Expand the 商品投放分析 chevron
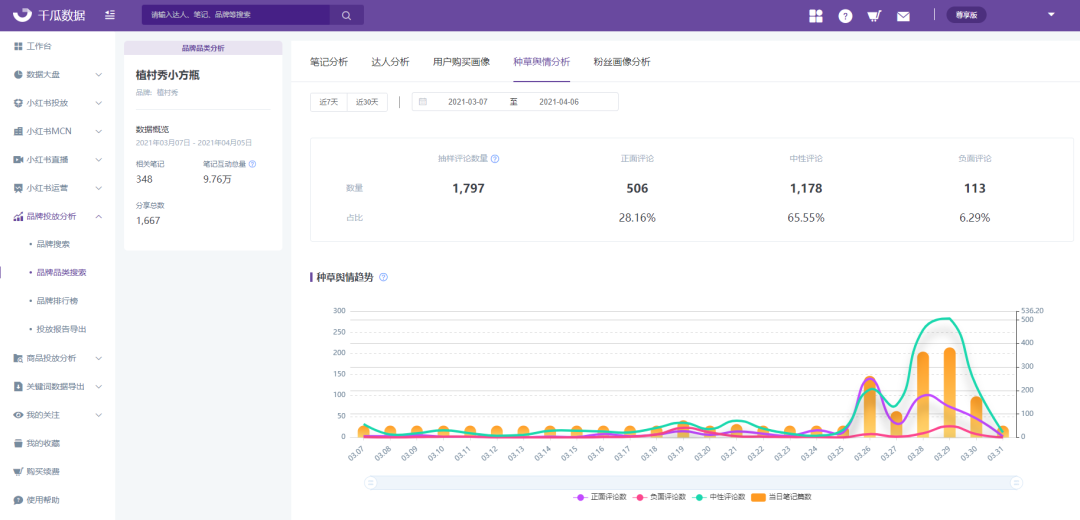This screenshot has height=520, width=1080. pos(98,358)
